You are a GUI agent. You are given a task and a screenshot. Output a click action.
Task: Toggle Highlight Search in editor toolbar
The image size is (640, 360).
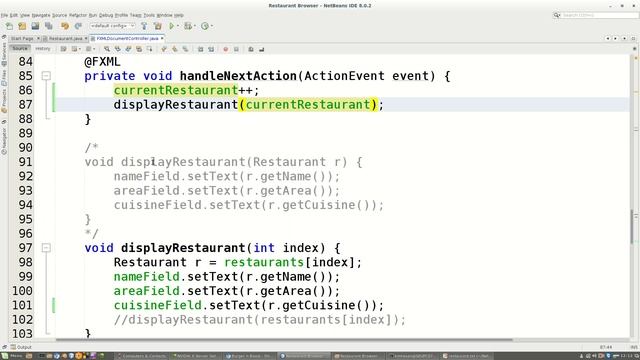pos(139,49)
